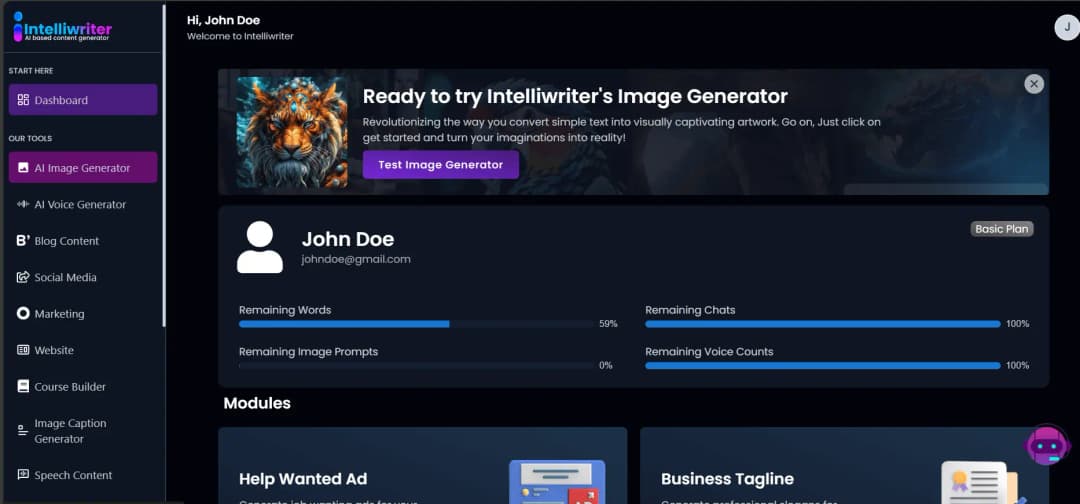Open Image Caption Generator

pos(83,431)
